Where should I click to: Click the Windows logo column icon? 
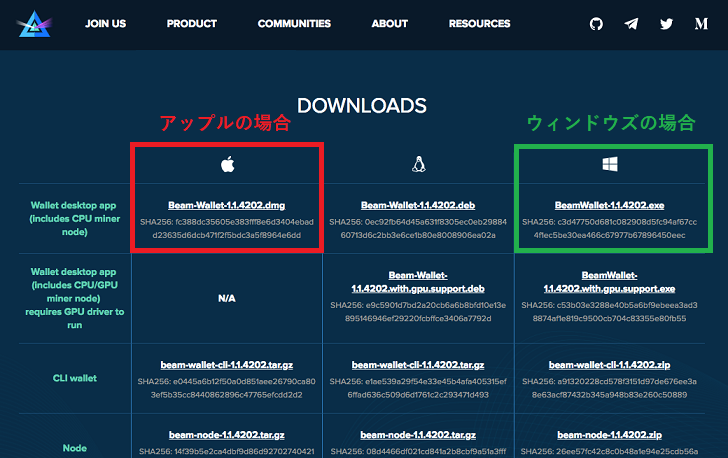(x=610, y=164)
